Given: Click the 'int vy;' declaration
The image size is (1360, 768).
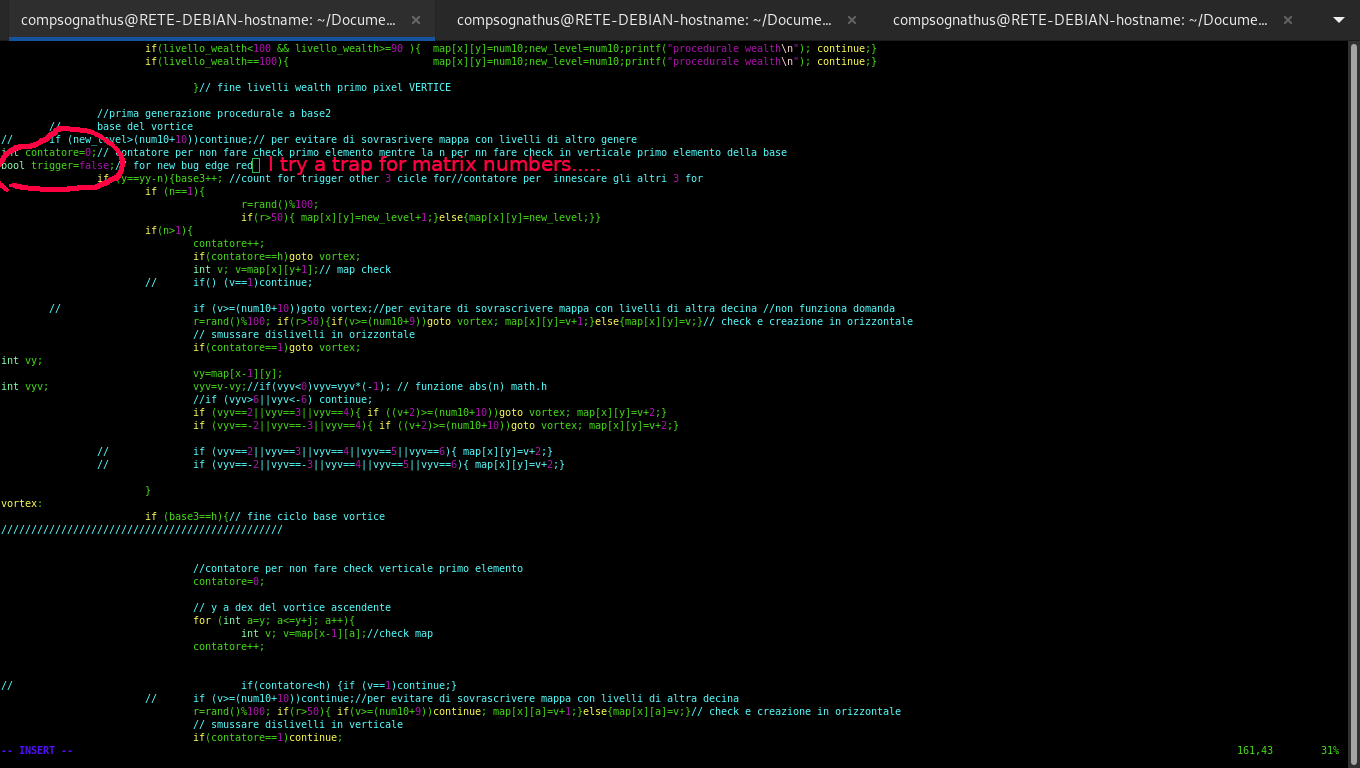Looking at the screenshot, I should coord(22,361).
